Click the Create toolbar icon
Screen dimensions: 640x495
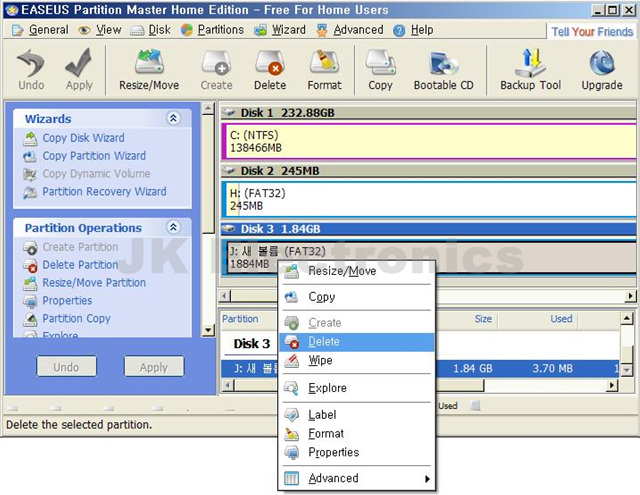[216, 69]
